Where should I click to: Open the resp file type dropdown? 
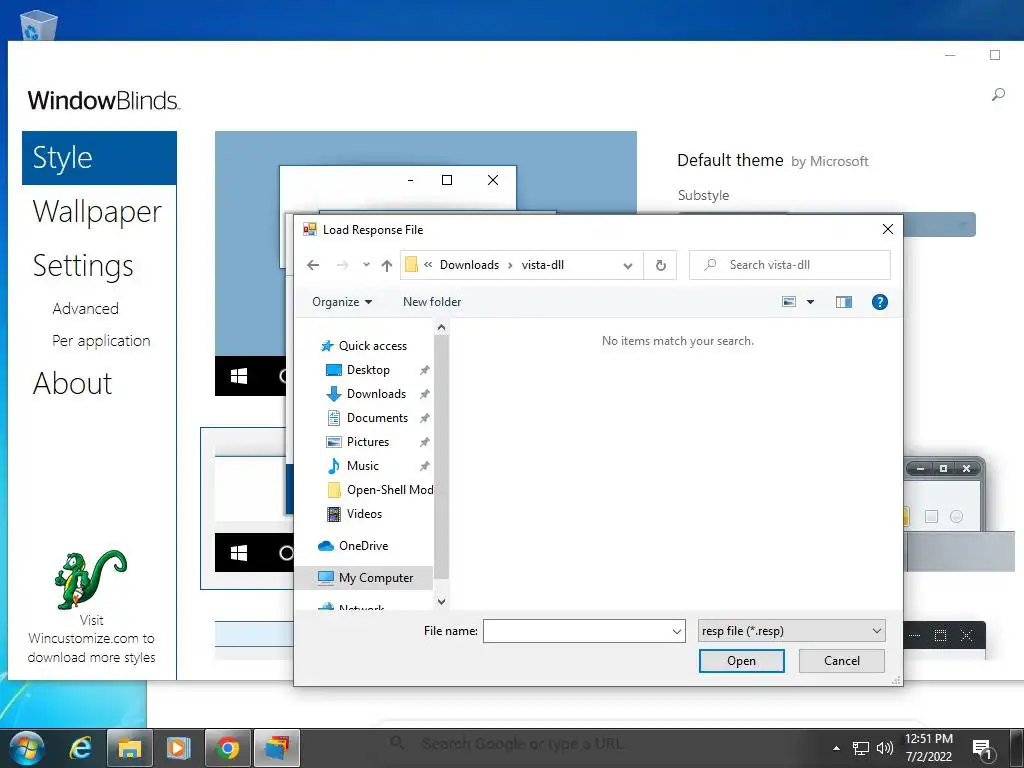pos(792,631)
